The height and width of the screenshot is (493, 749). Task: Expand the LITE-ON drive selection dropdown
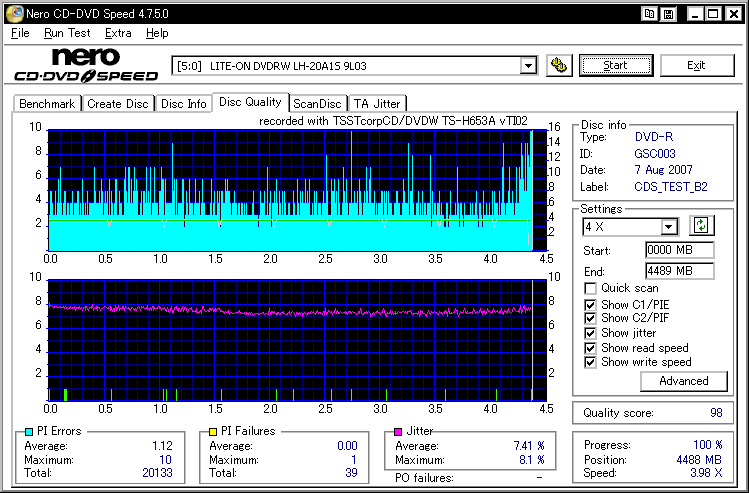(x=528, y=66)
